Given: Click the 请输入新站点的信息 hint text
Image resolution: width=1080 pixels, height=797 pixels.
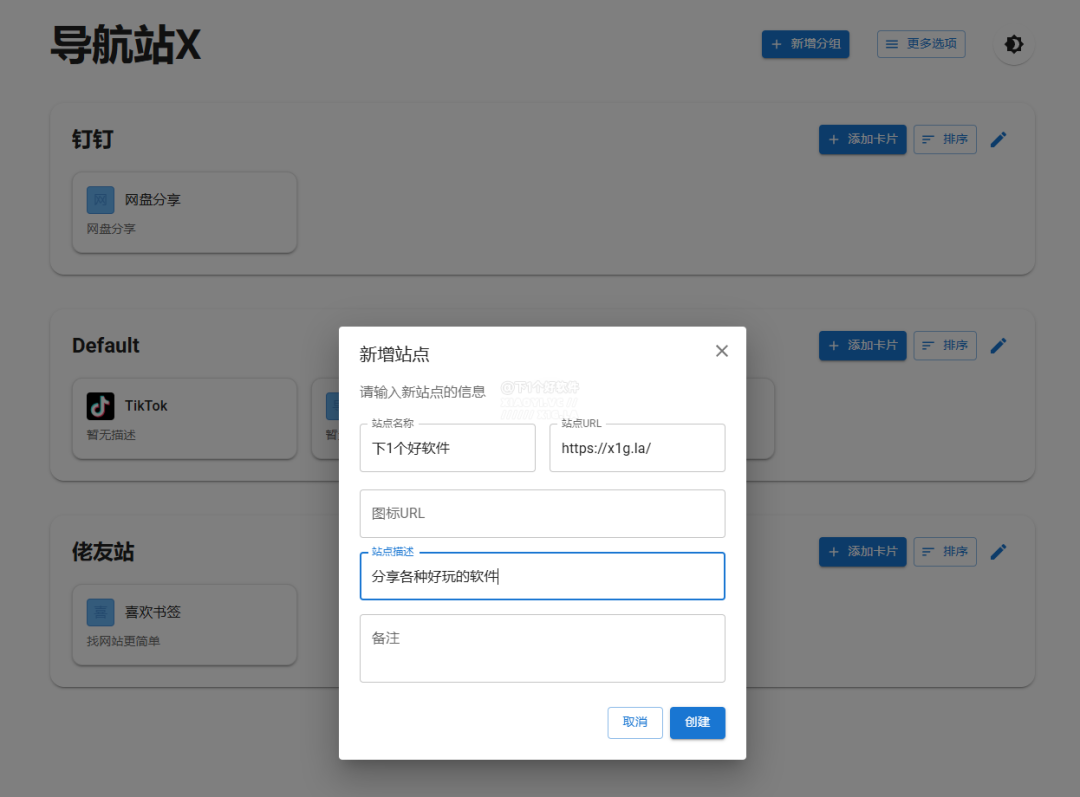Looking at the screenshot, I should pos(422,392).
